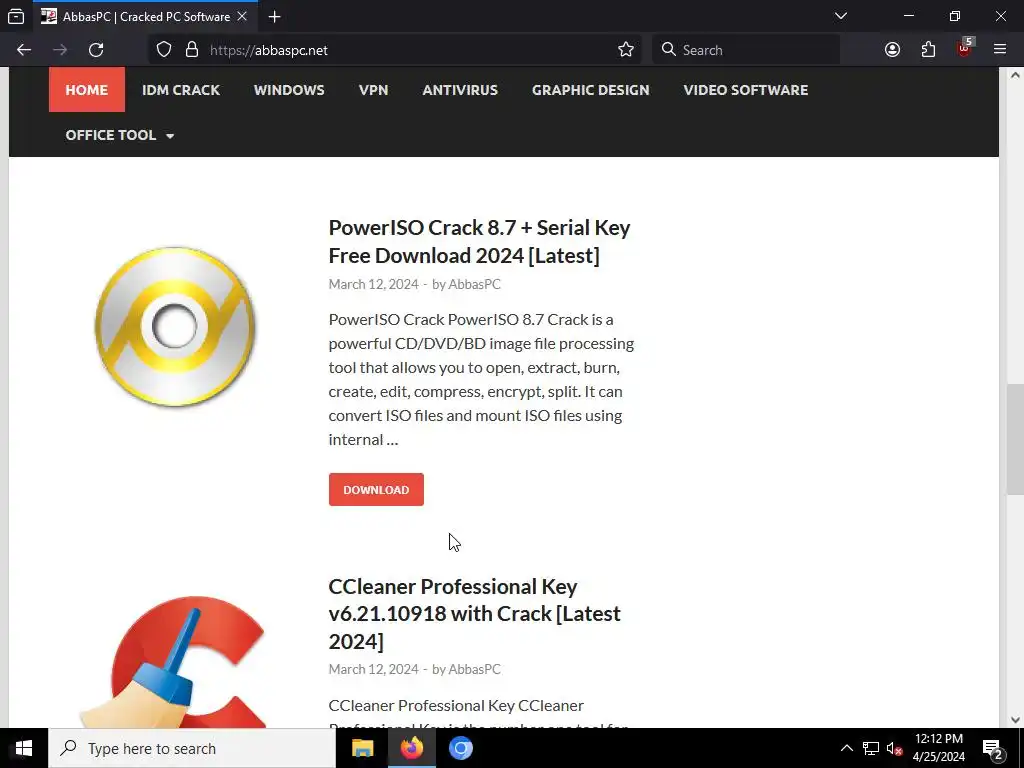The height and width of the screenshot is (768, 1024).
Task: Click the Firefox taskbar icon
Action: 411,748
